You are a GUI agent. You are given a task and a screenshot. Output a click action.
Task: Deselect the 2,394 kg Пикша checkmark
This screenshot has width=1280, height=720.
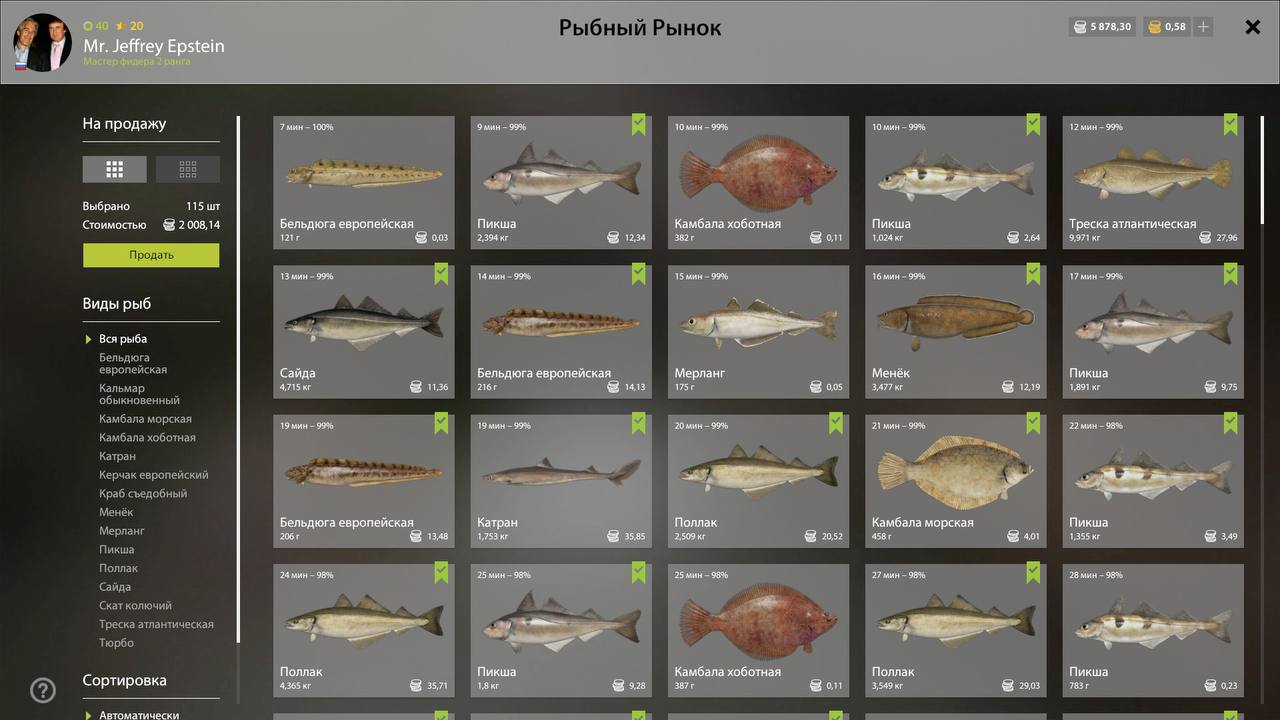coord(639,125)
